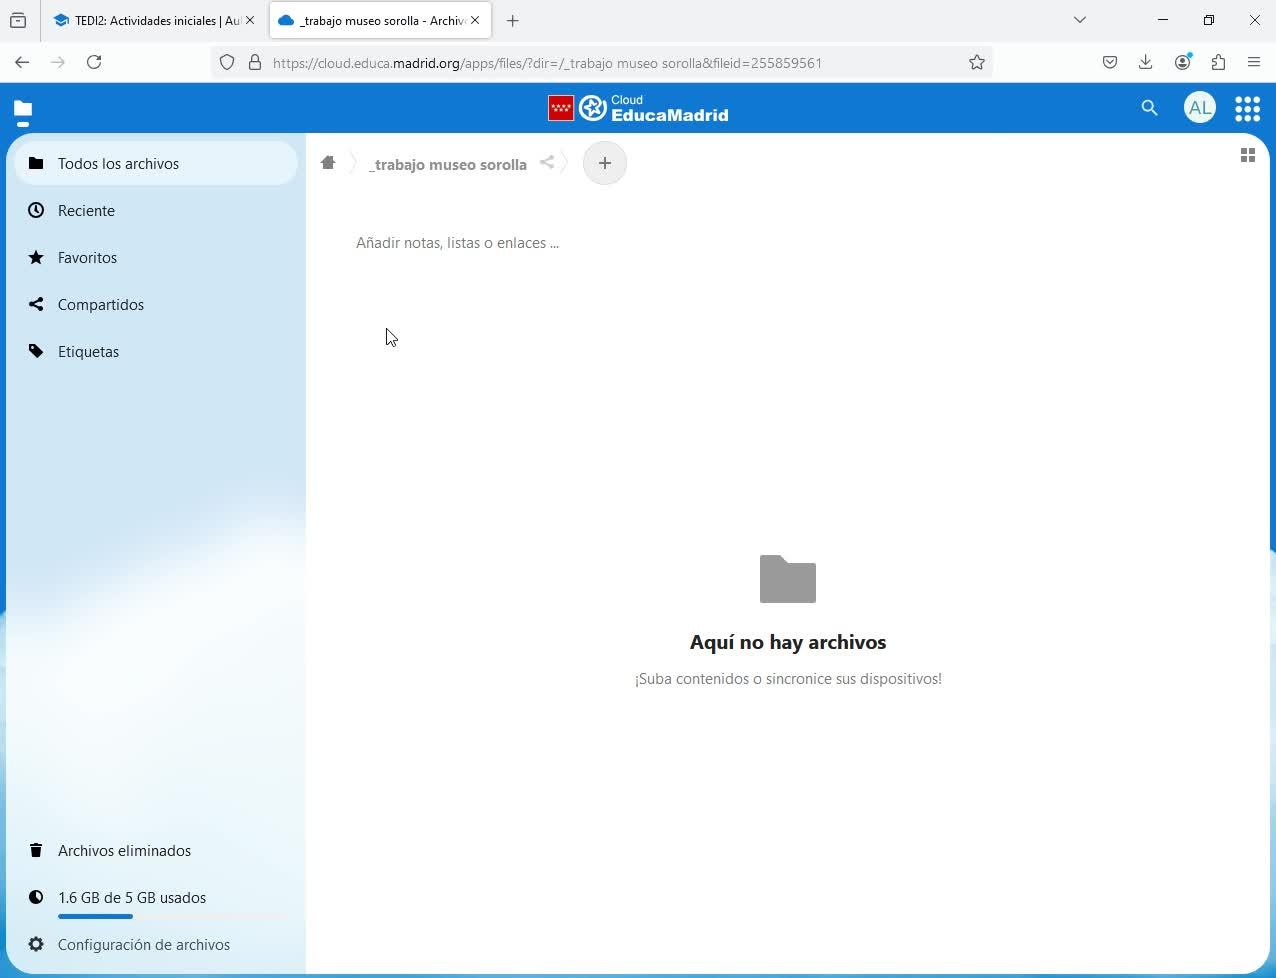Click the folder icon beside Todos los archivos
This screenshot has height=978, width=1276.
(x=36, y=163)
